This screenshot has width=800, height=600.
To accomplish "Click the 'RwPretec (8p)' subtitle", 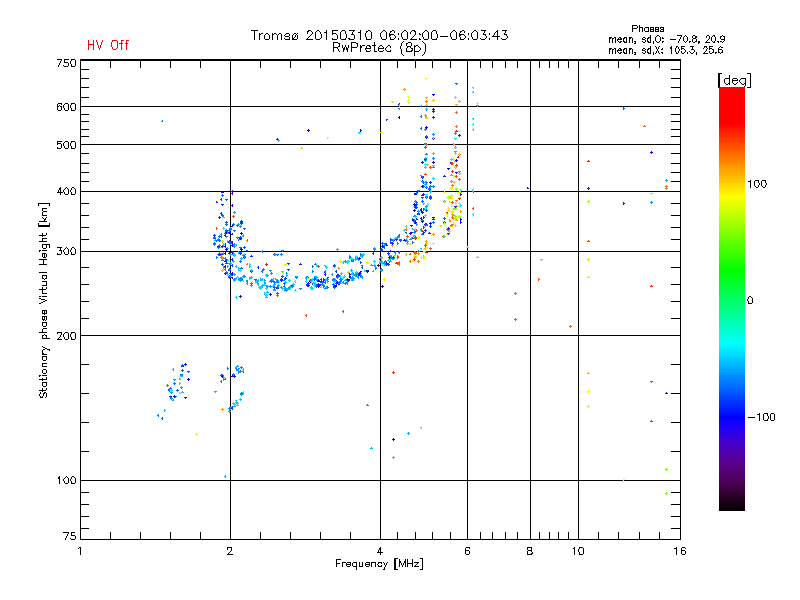I will pos(379,48).
